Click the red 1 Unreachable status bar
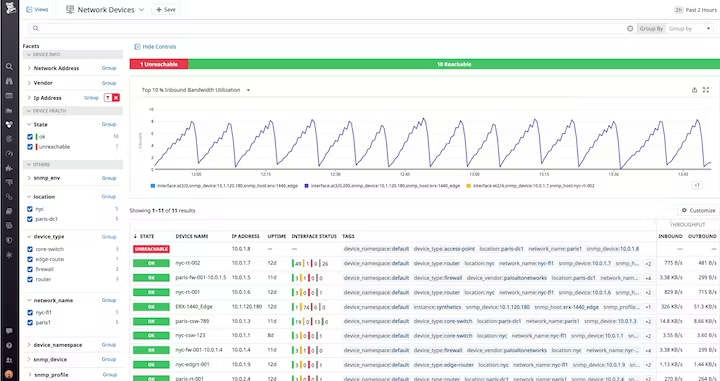This screenshot has height=381, width=720. (159, 64)
